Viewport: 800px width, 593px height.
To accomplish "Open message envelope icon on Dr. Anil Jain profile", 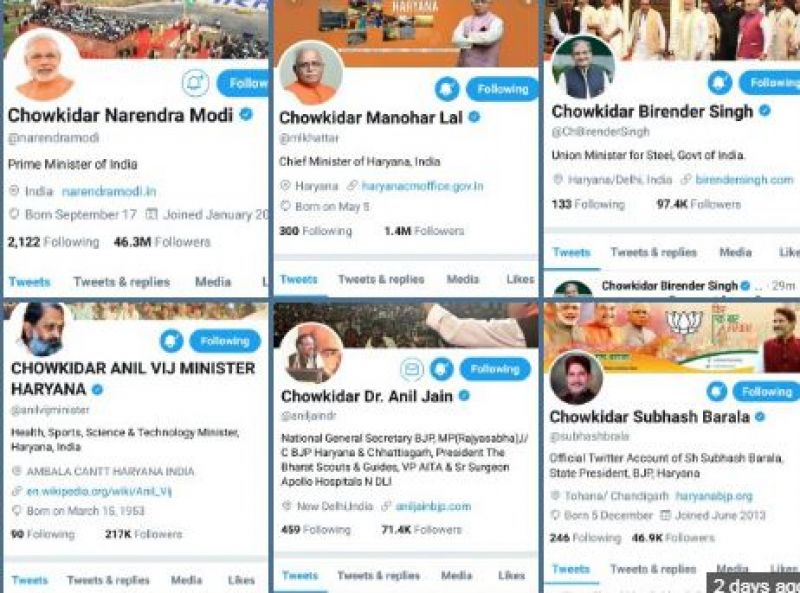I will pos(412,368).
